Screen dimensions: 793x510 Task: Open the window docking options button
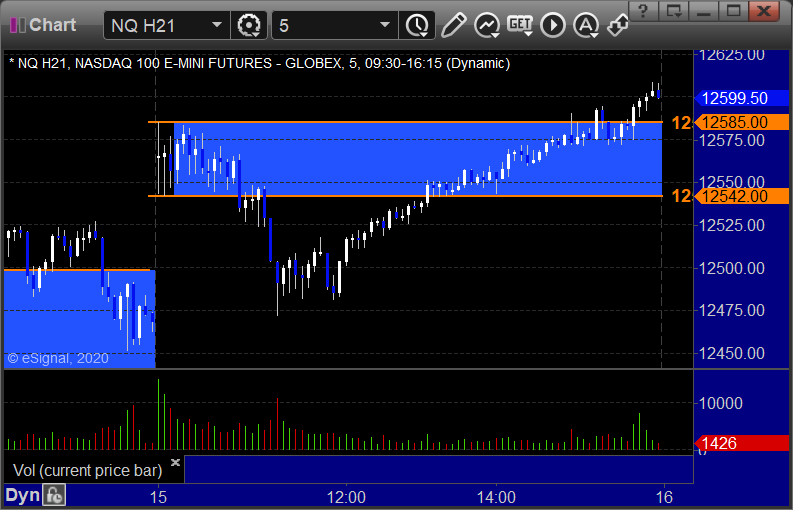point(673,11)
